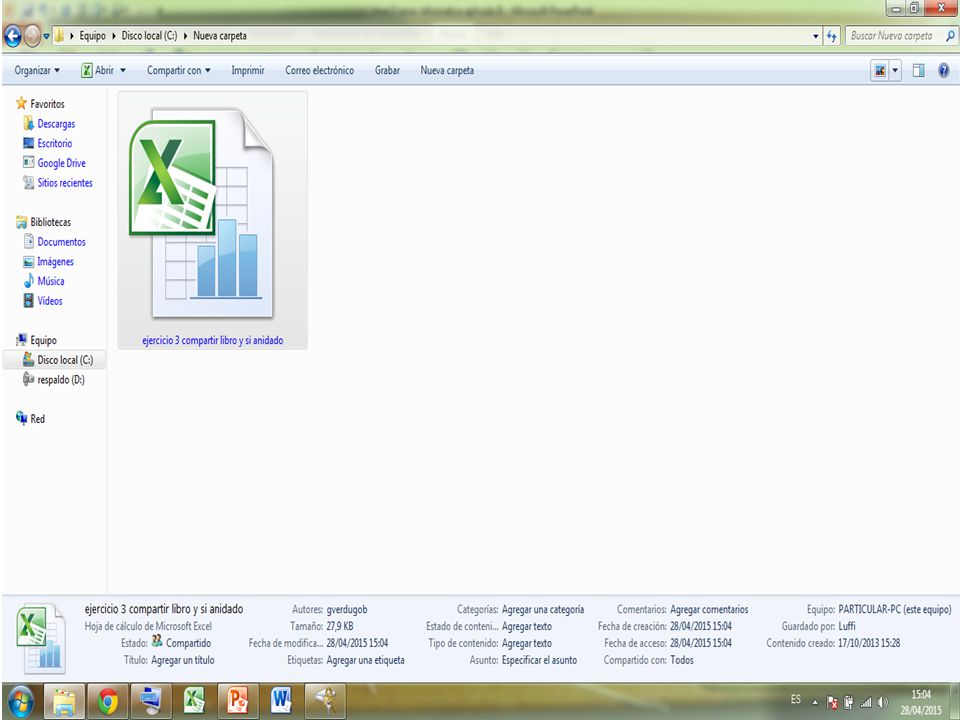Open the Windows Start button
The height and width of the screenshot is (720, 960).
coord(20,701)
